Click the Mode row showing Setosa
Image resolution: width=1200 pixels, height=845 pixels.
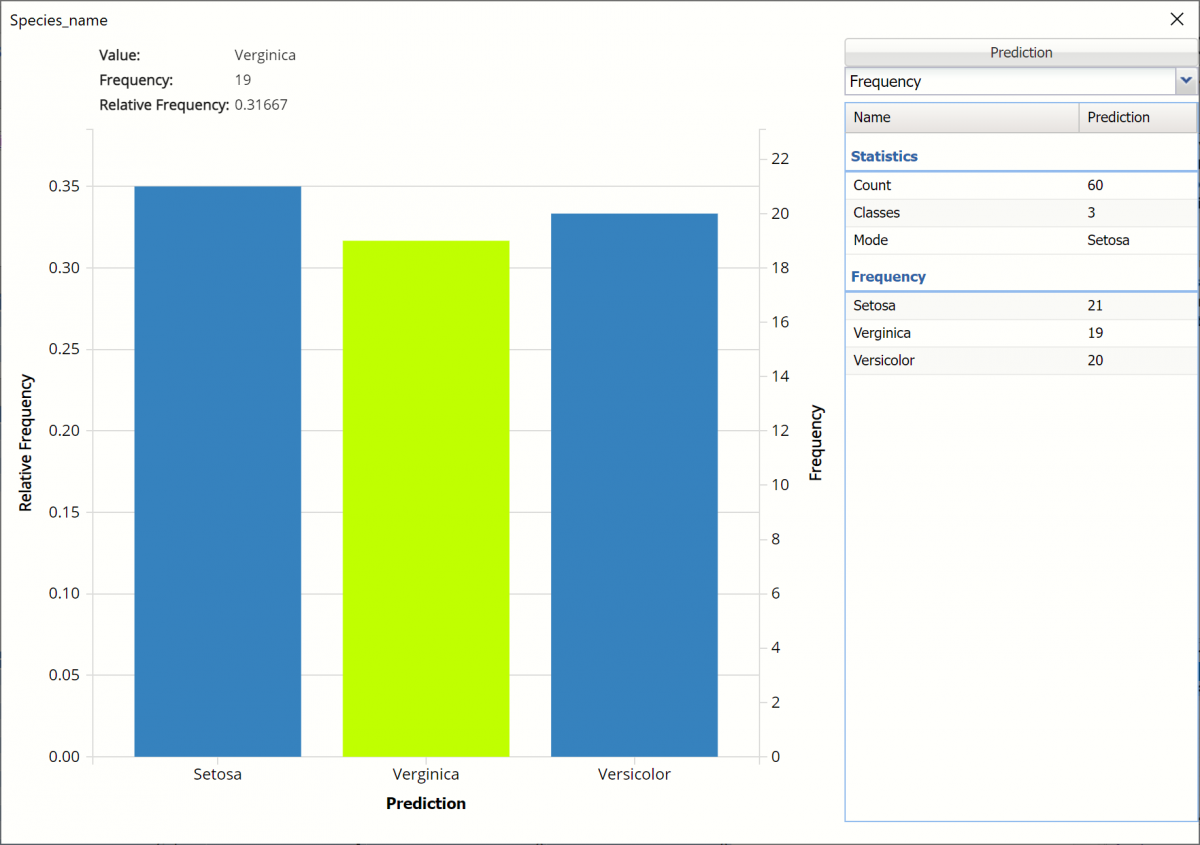pos(1020,240)
